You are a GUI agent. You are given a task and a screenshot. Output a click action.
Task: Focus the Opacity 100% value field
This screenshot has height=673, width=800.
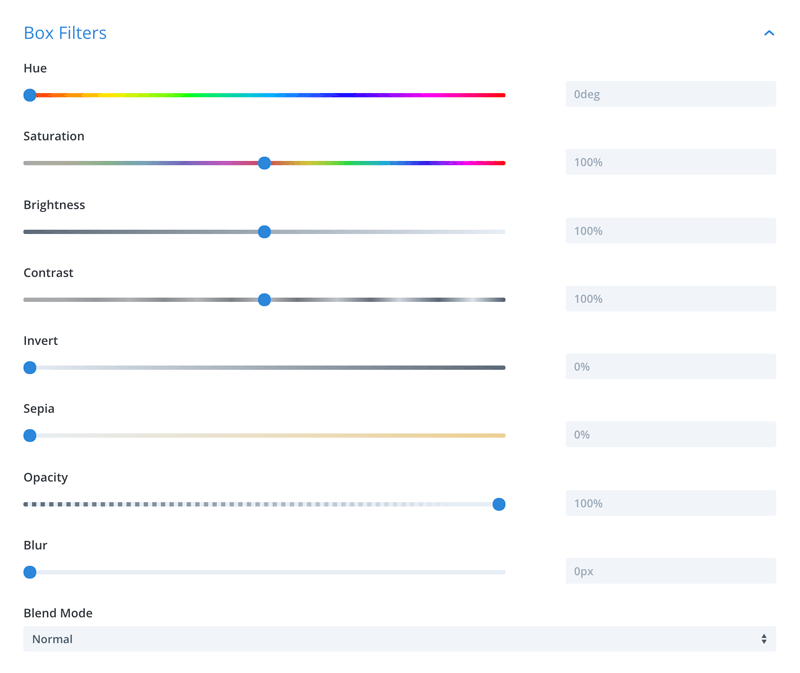click(x=671, y=503)
